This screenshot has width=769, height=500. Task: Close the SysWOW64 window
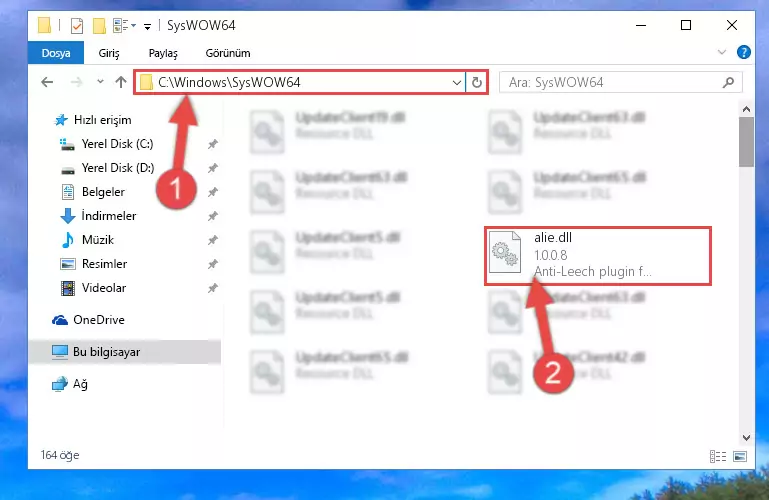(x=732, y=25)
